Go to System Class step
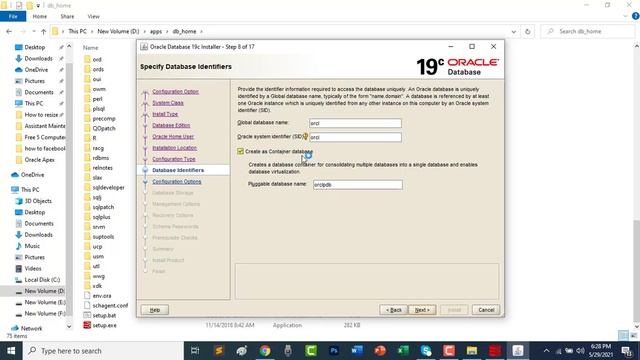Image resolution: width=640 pixels, height=360 pixels. [x=168, y=103]
